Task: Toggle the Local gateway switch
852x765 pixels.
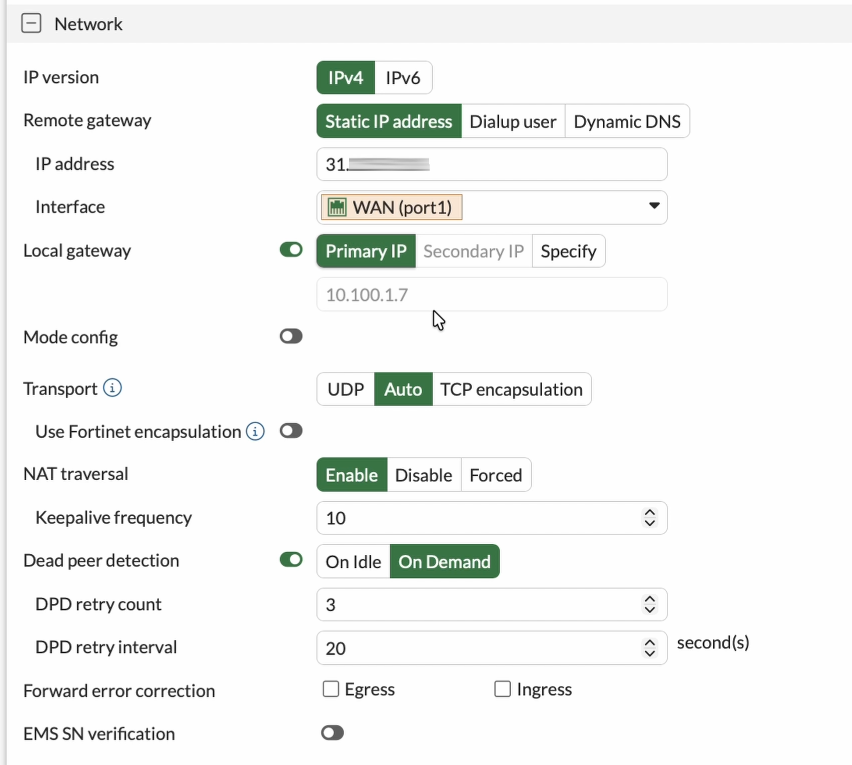Action: click(291, 250)
